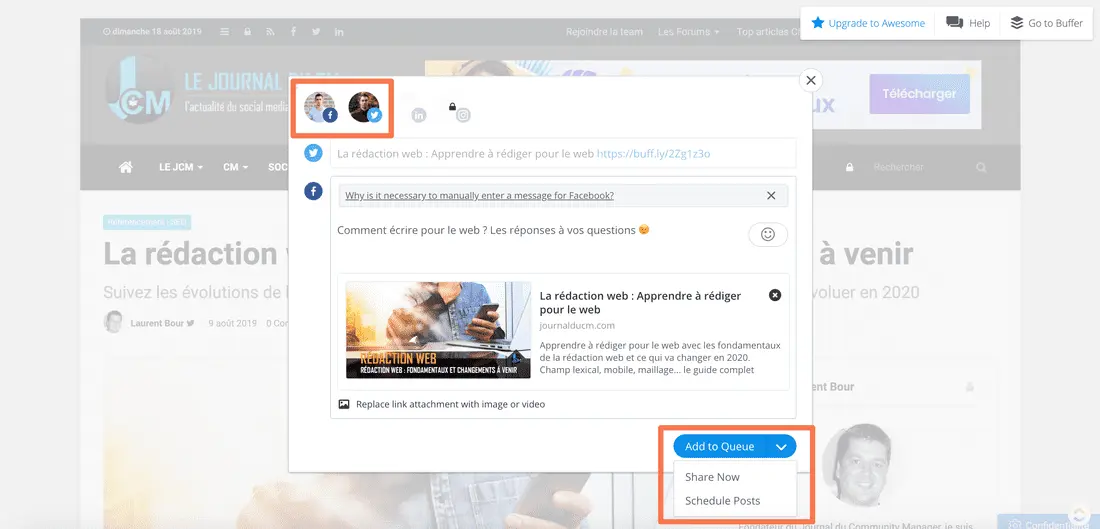Click the Twitter message text field

click(x=563, y=153)
